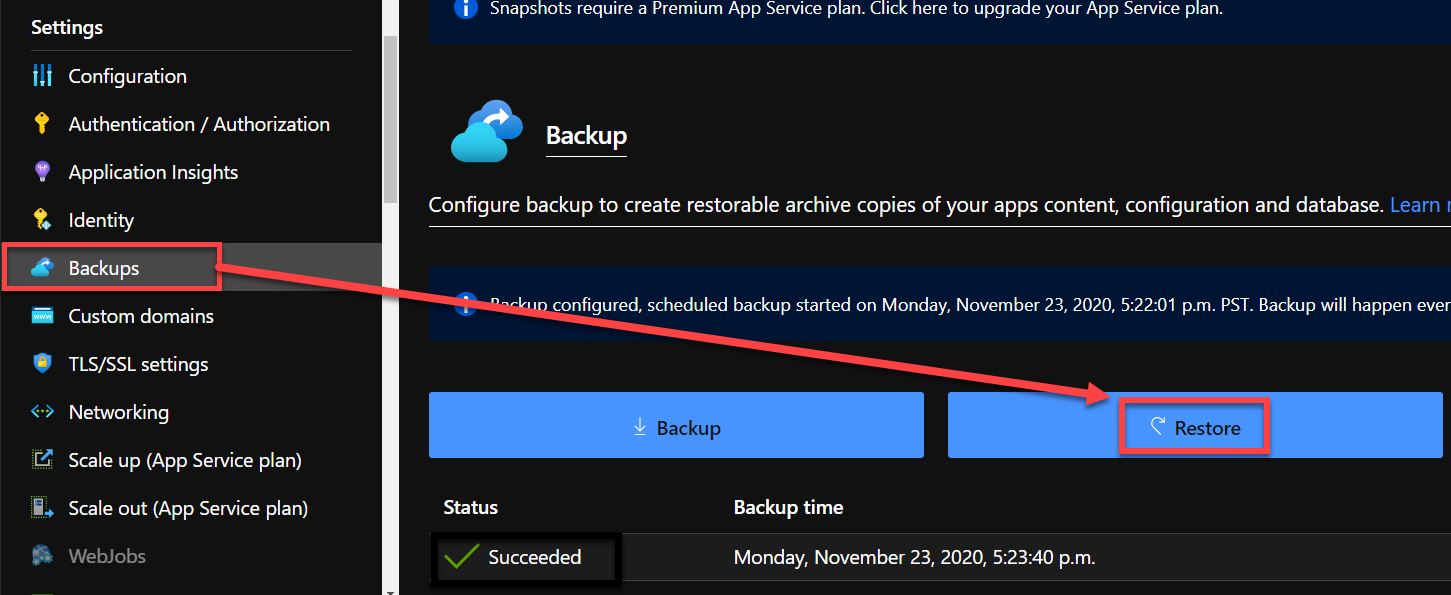Follow the Learn more link
1451x595 pixels.
[x=1418, y=205]
